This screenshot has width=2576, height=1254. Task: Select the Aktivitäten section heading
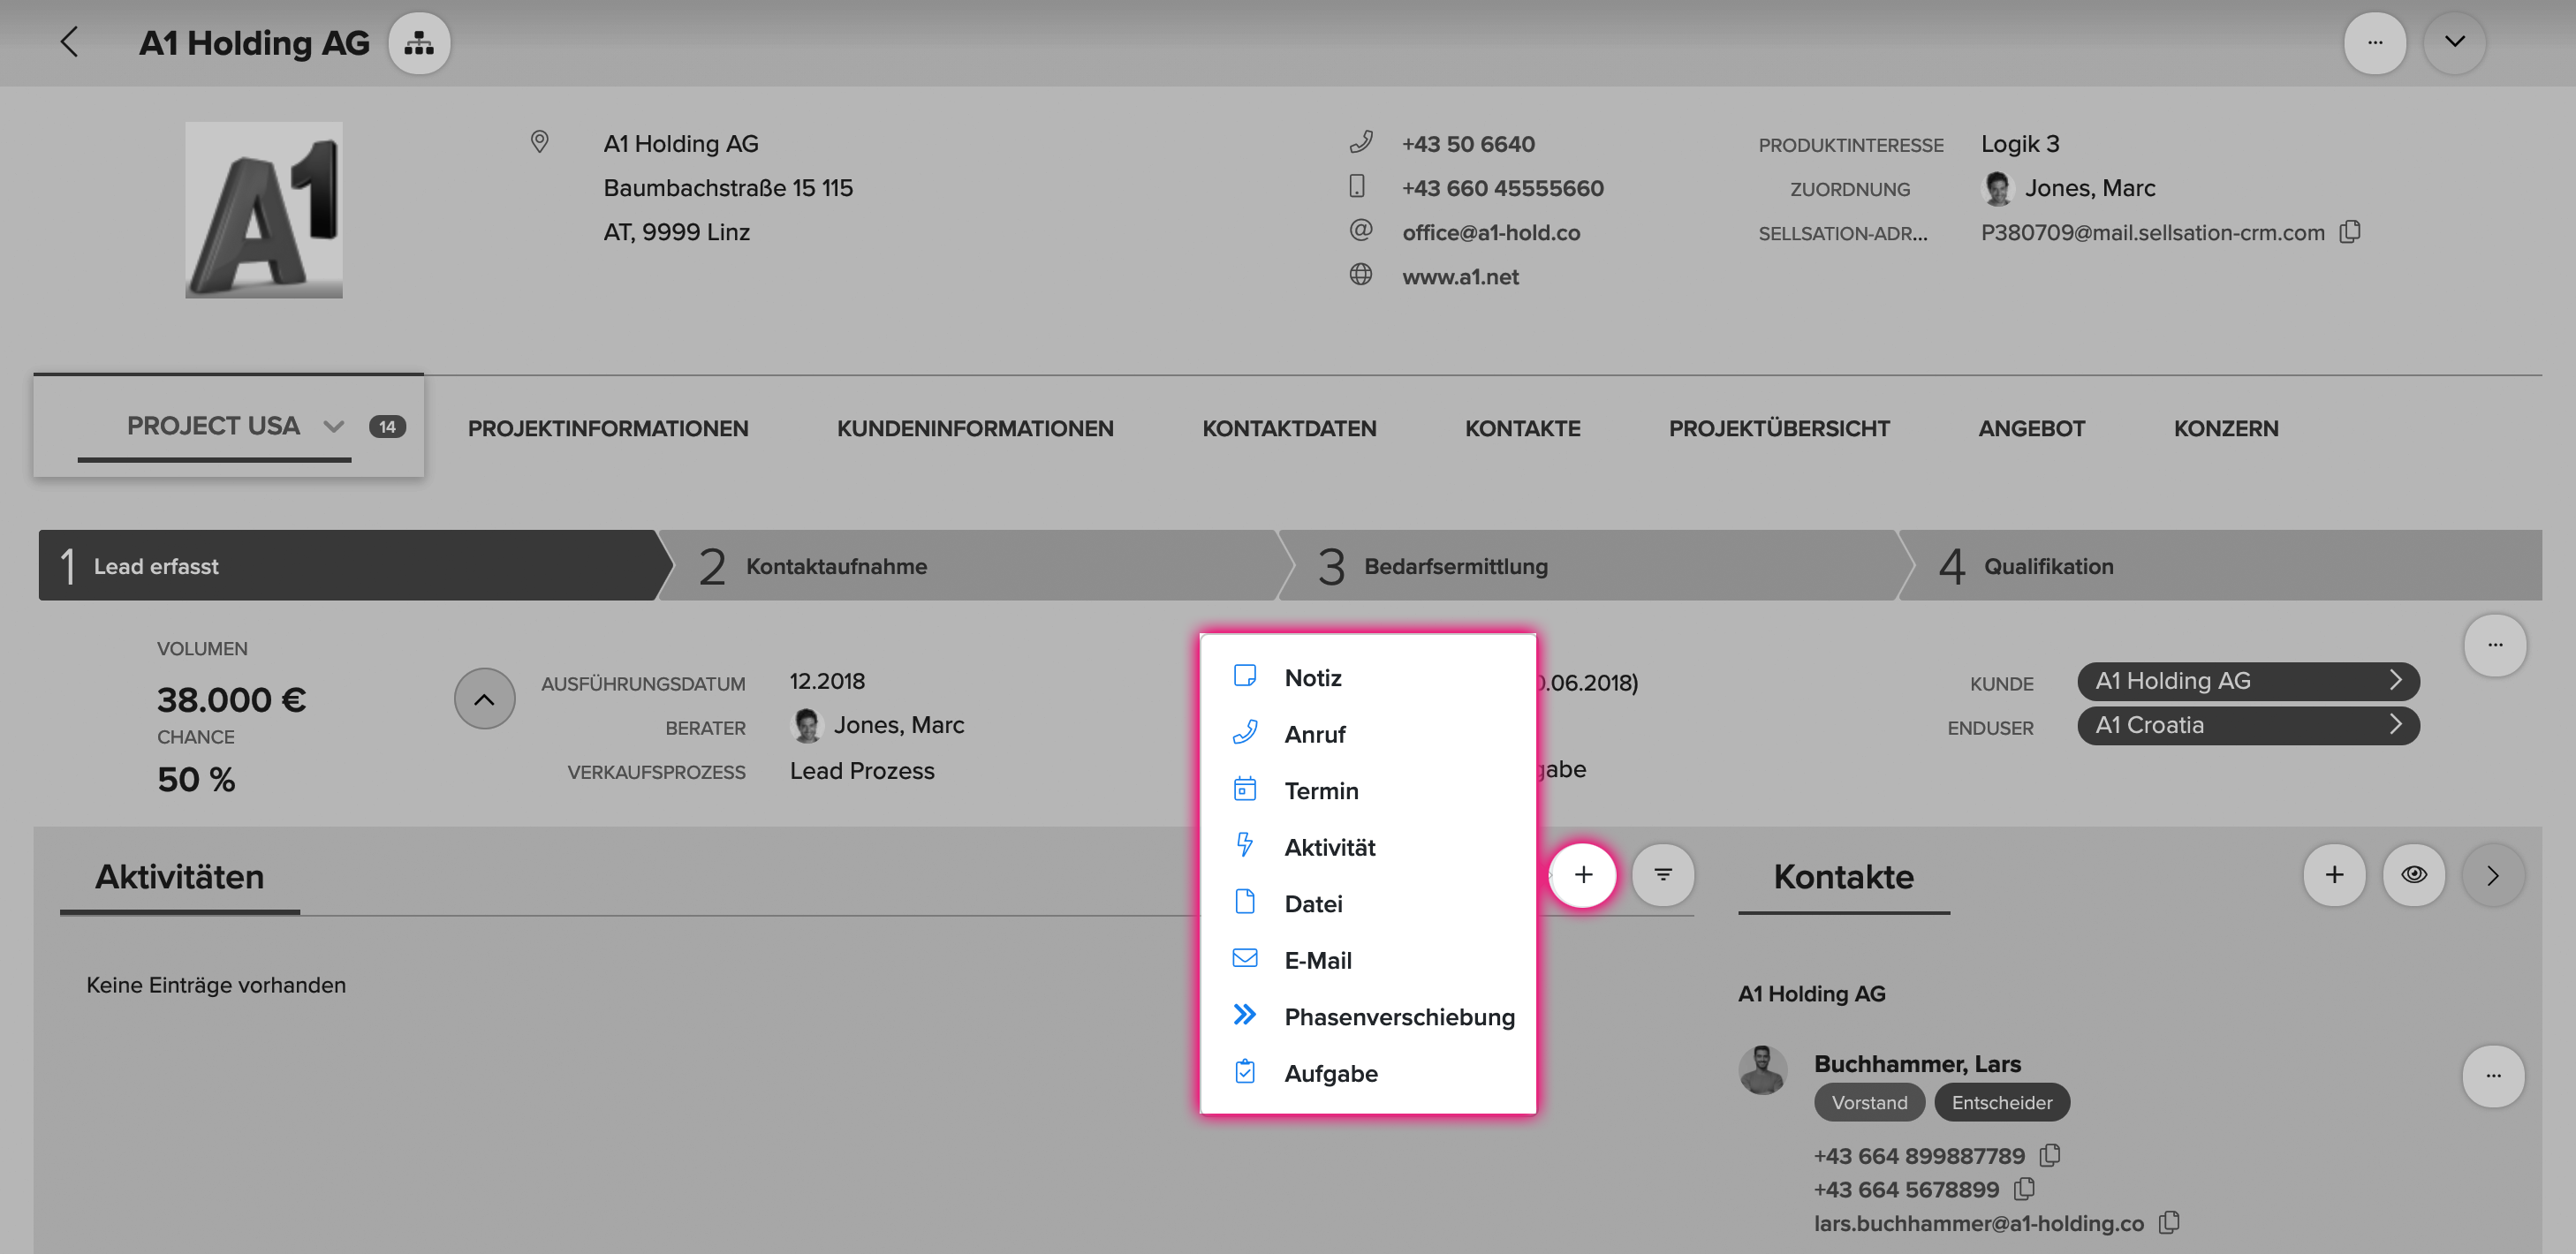point(180,876)
